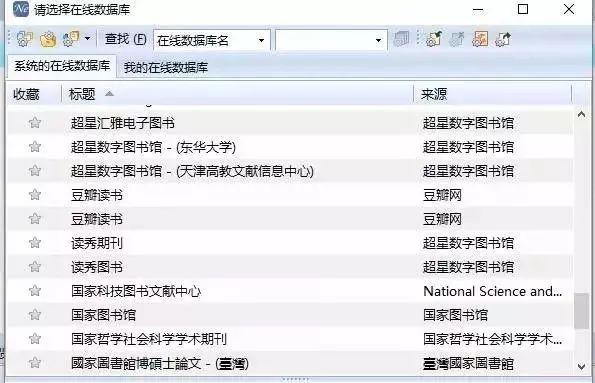Click the NoteExpress app icon in title bar
Screen dimensions: 595x383
coord(21,9)
